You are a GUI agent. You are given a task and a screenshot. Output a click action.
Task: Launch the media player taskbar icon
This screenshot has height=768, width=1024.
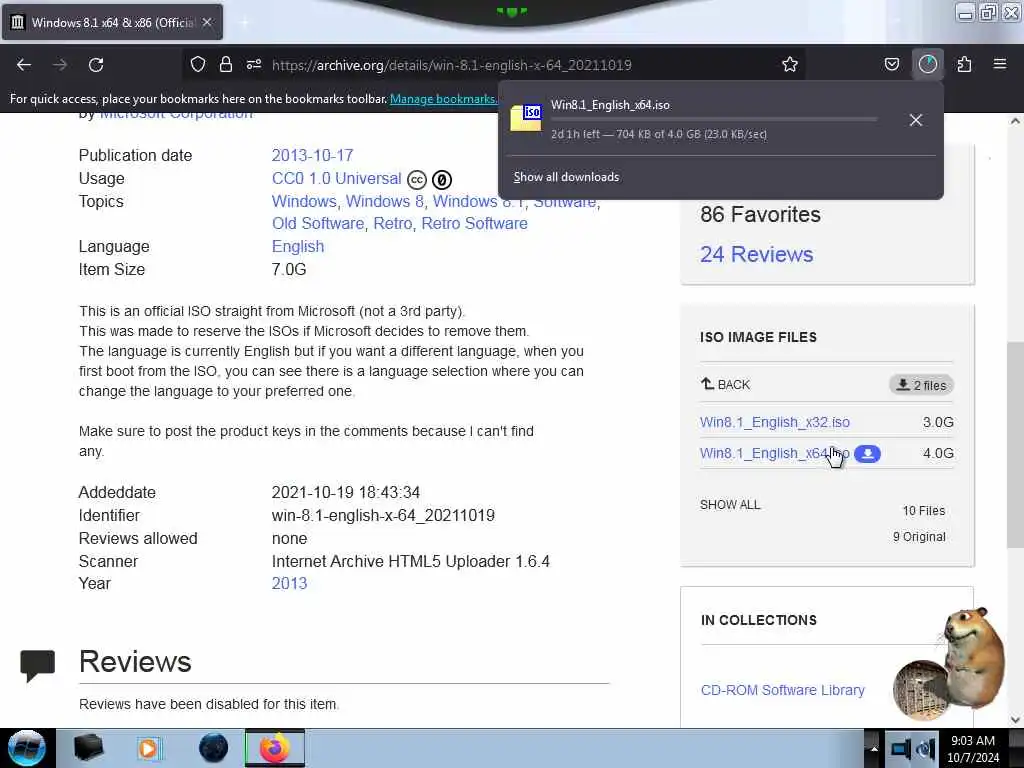pyautogui.click(x=148, y=748)
